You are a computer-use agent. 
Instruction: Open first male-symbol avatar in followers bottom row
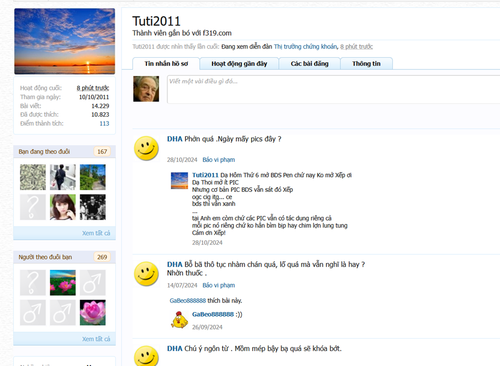click(x=33, y=313)
